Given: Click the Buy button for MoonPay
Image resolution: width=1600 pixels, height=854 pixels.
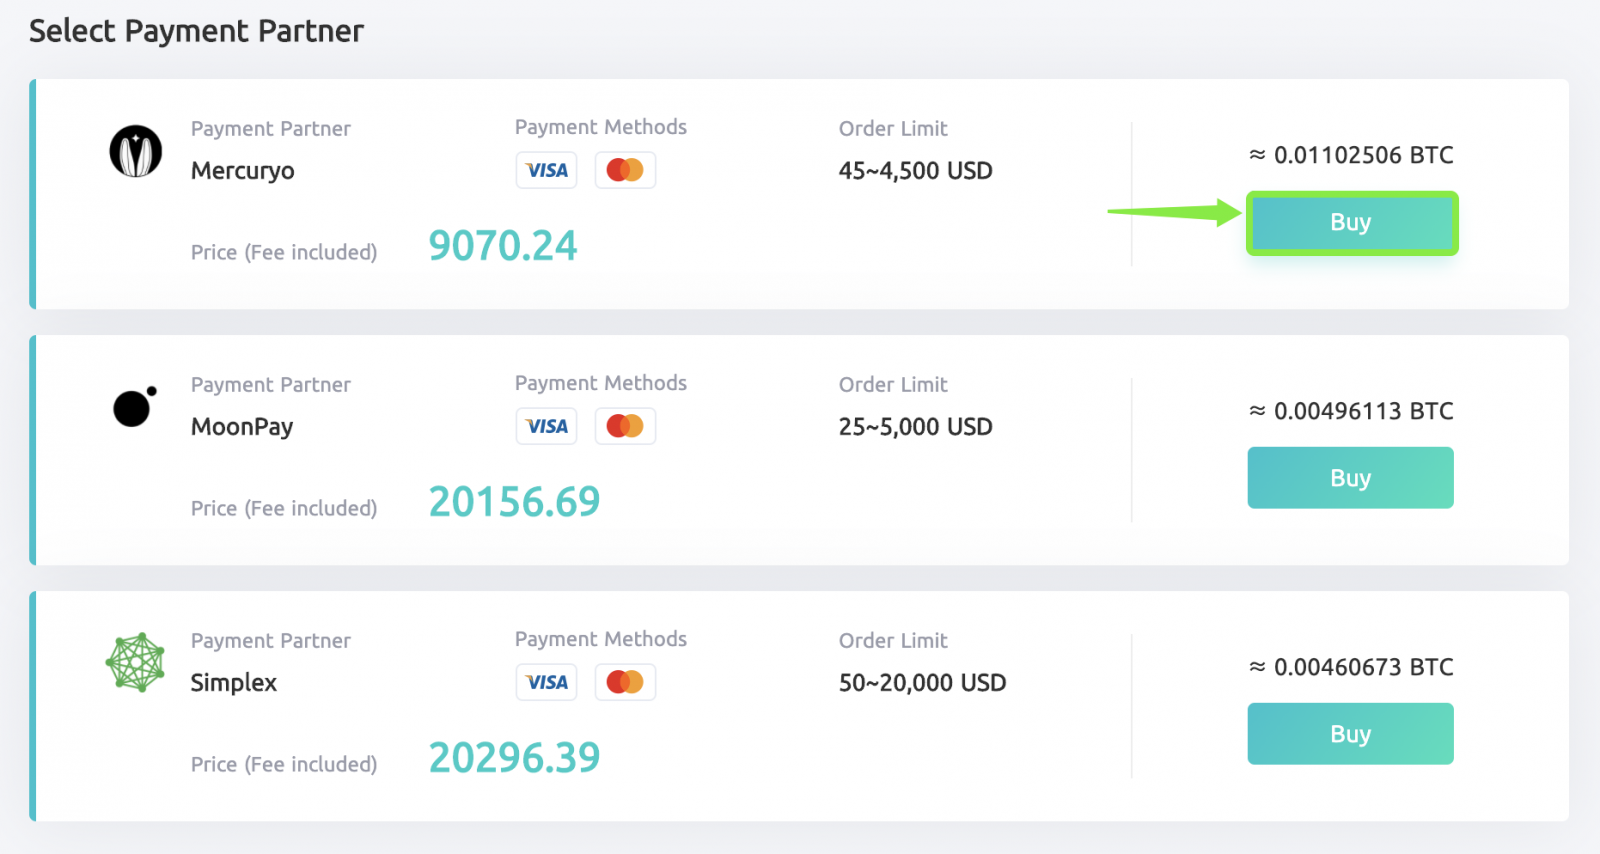Looking at the screenshot, I should (1350, 478).
